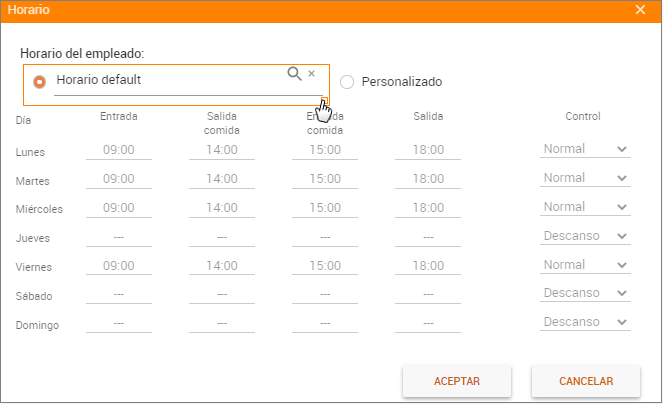Focus the Viernes Salida time field
664x405 pixels.
coord(428,266)
